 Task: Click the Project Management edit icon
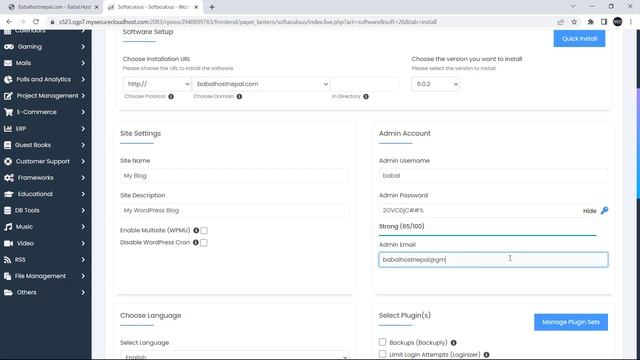pyautogui.click(x=8, y=96)
